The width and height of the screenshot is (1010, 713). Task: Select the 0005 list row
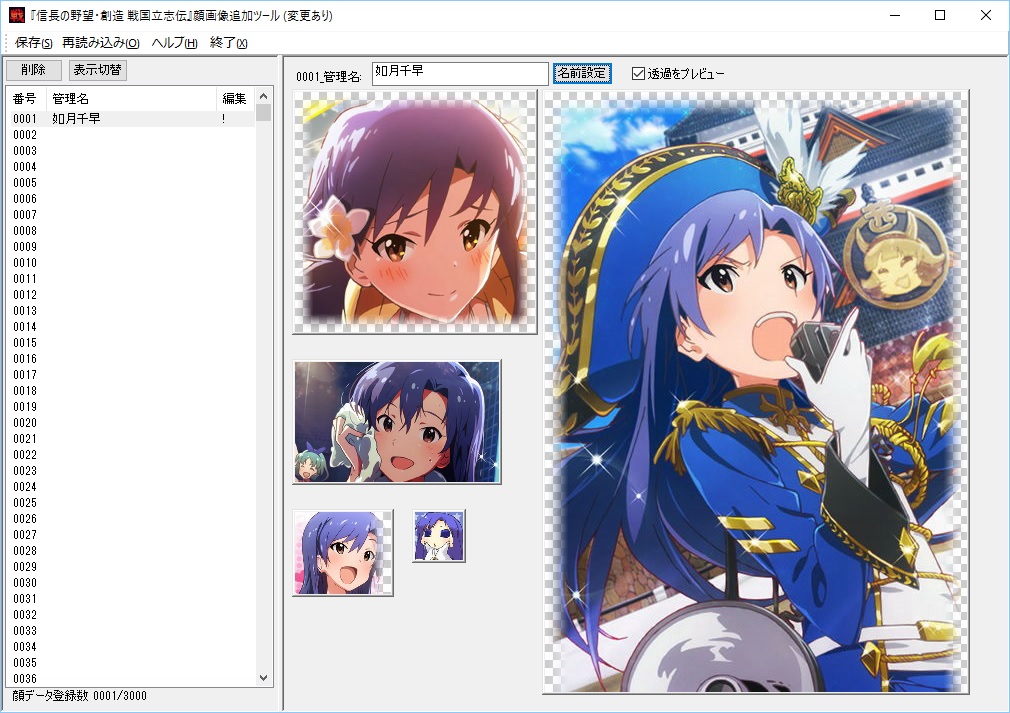point(131,183)
